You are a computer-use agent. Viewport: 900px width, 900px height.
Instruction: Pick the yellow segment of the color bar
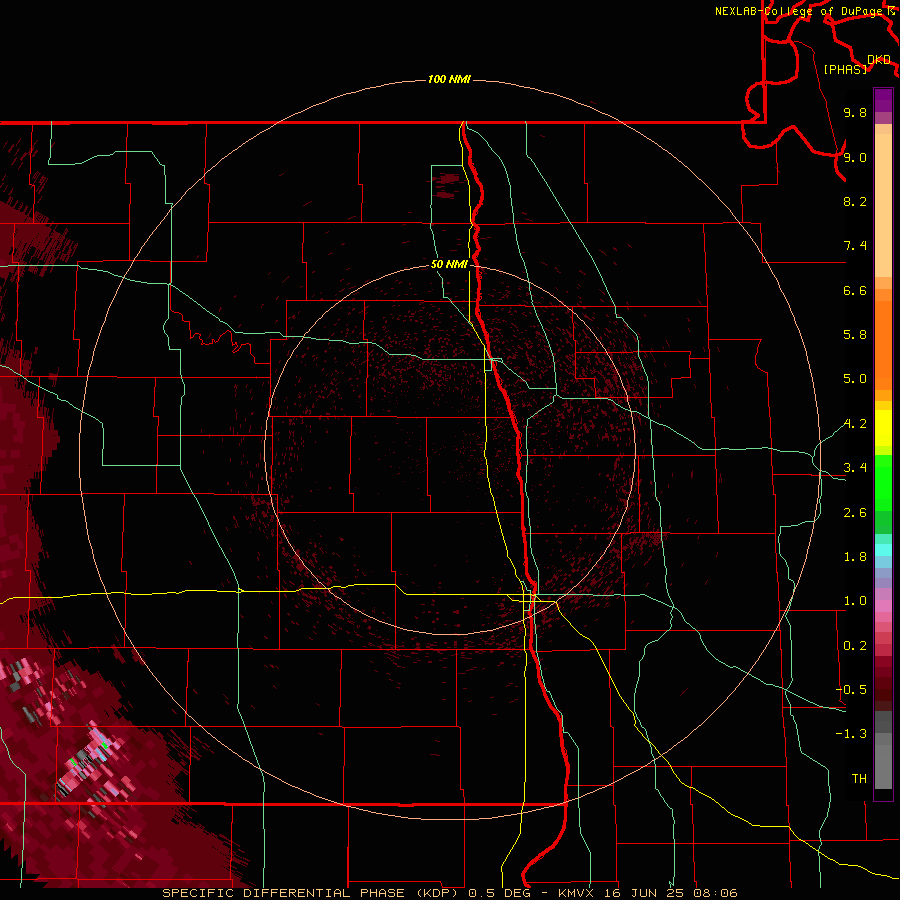(x=883, y=428)
